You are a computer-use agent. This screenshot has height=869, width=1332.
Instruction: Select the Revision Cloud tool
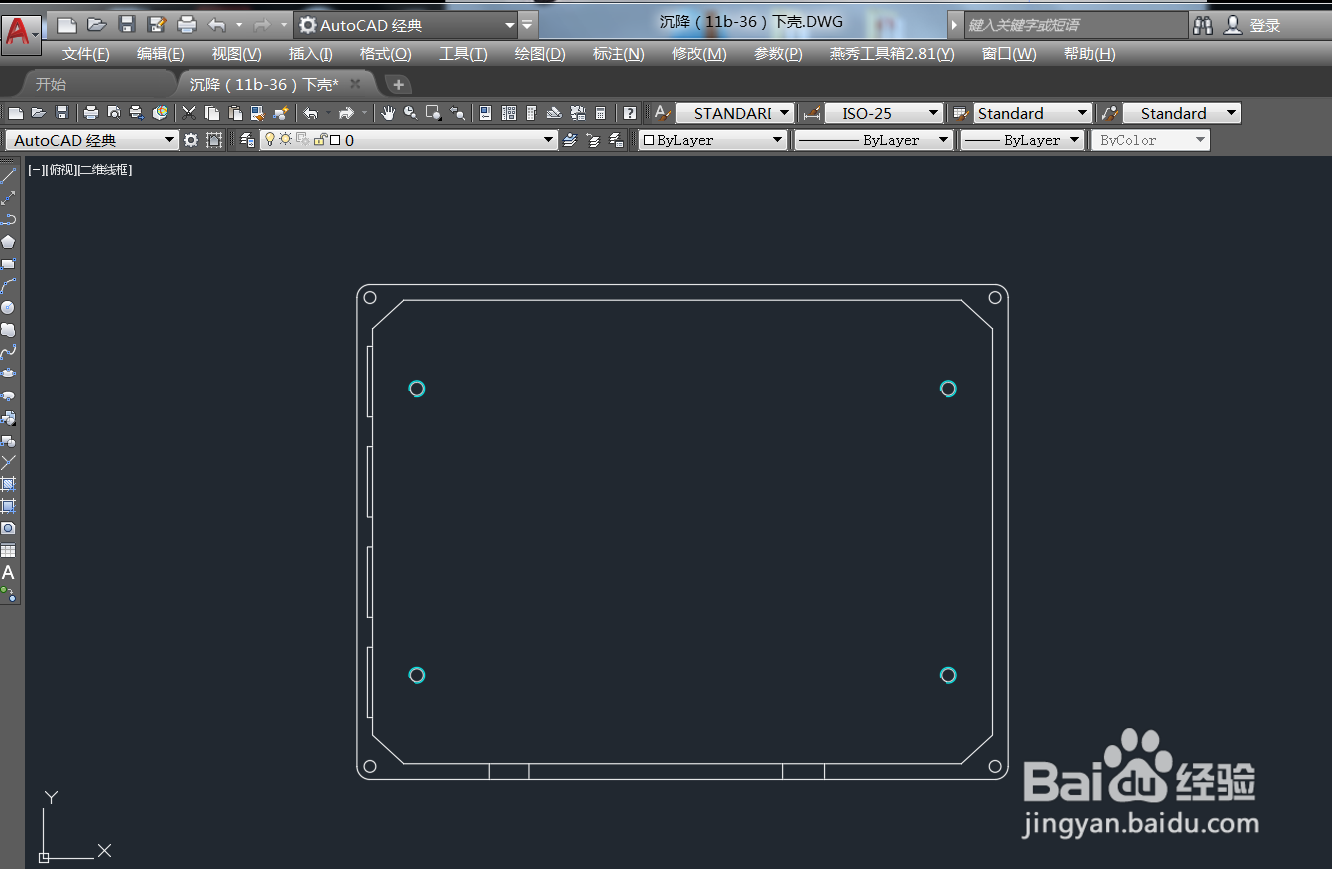(x=8, y=330)
